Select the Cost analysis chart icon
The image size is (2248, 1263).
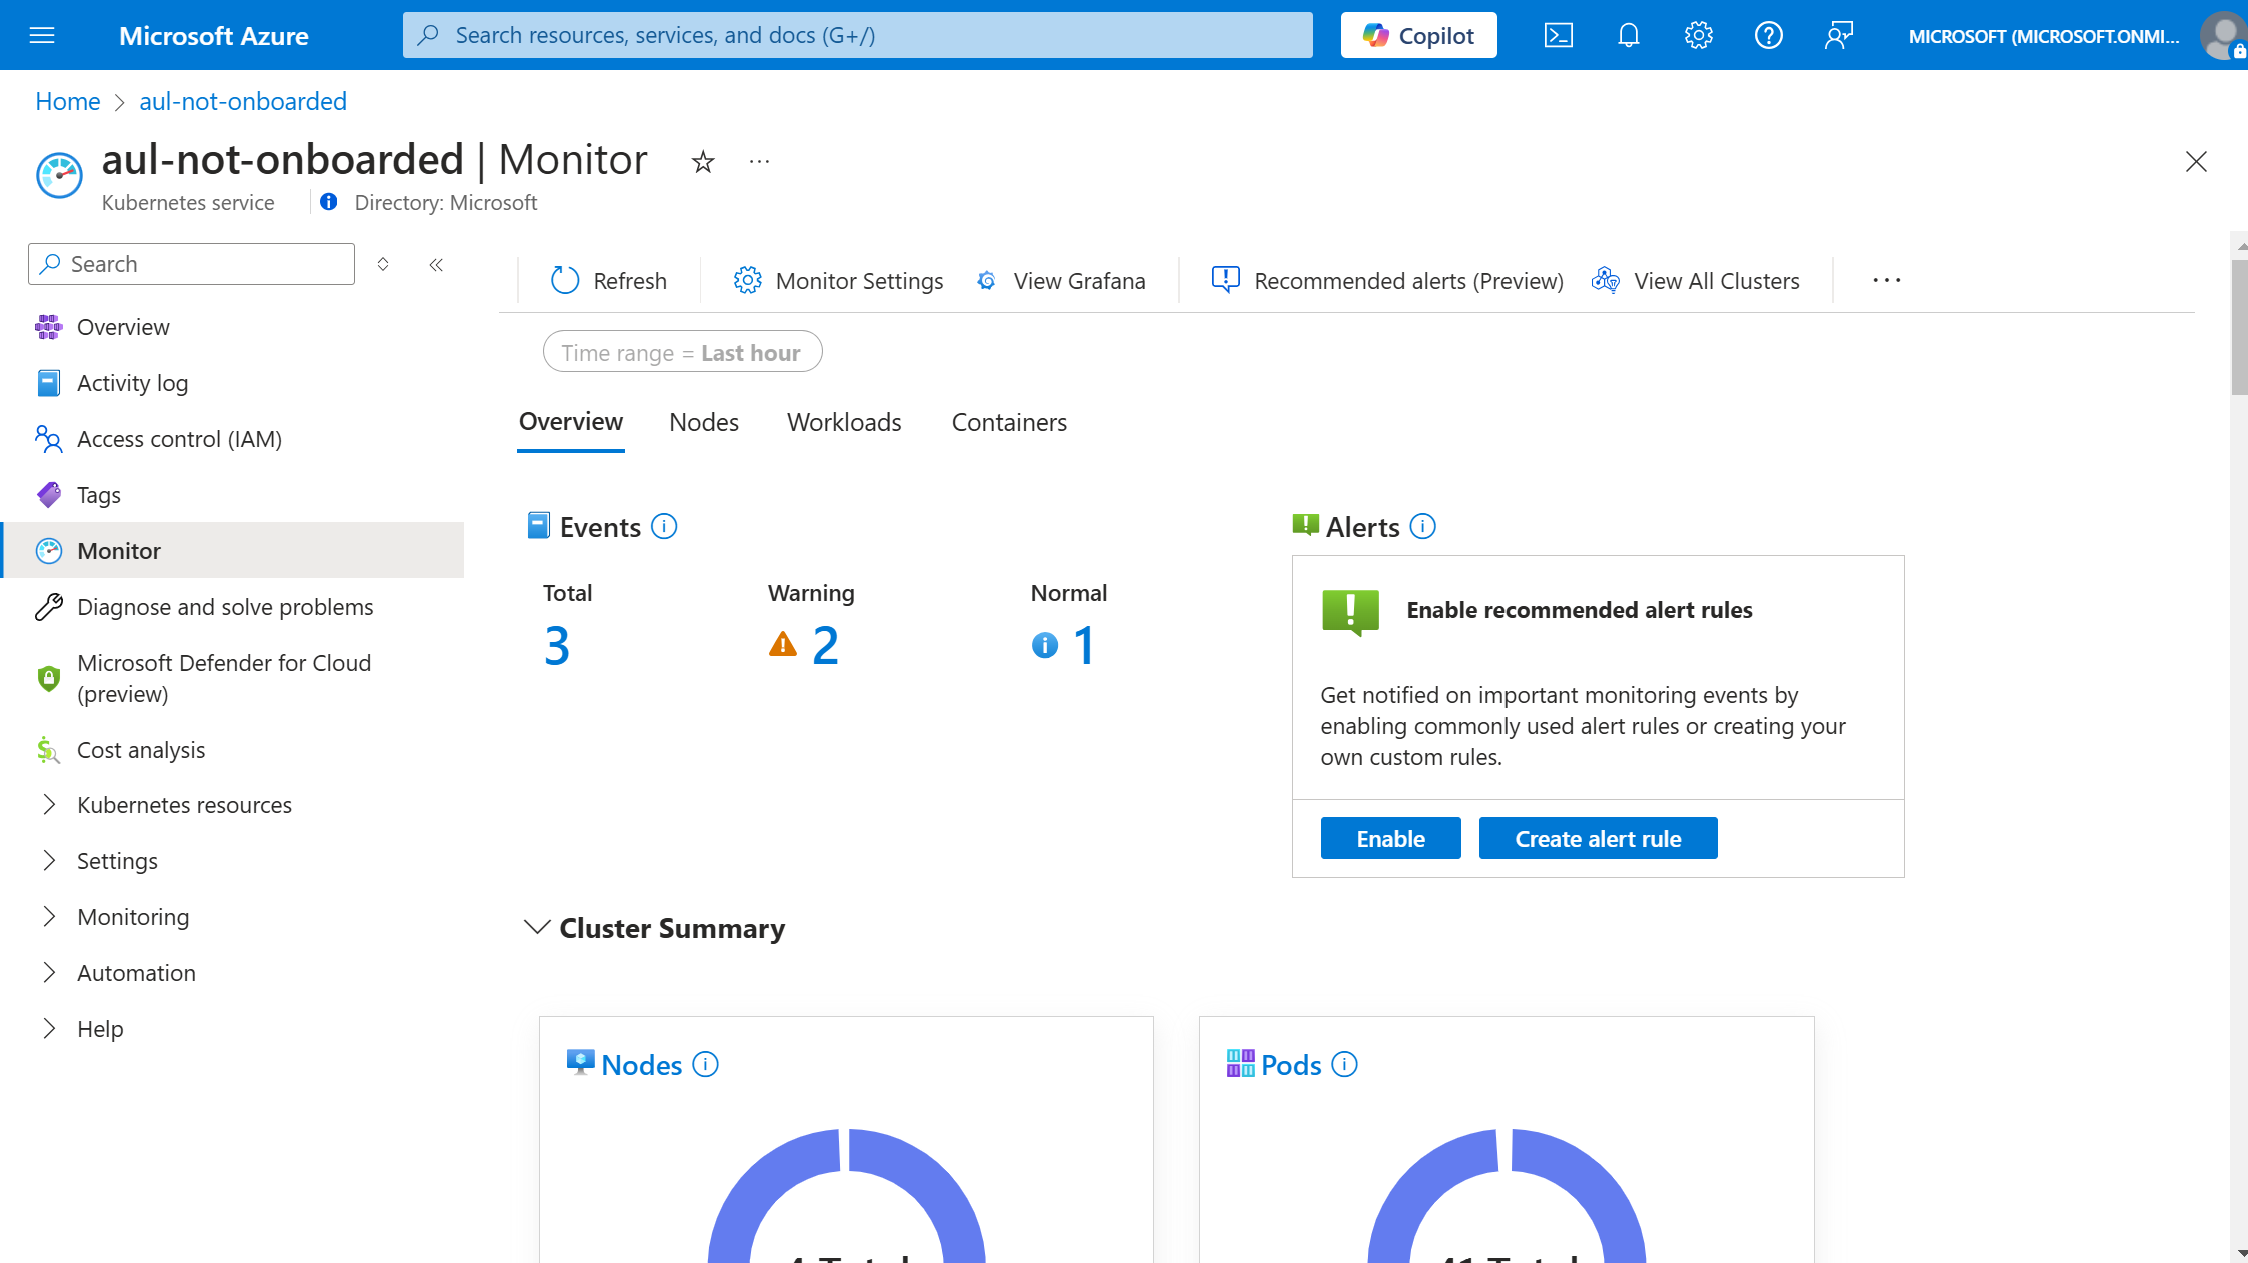click(48, 750)
